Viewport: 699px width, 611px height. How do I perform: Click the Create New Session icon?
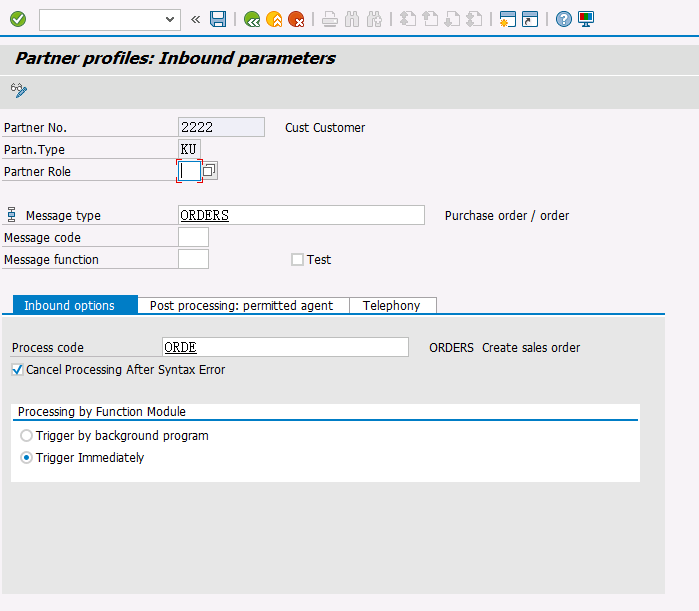[507, 19]
